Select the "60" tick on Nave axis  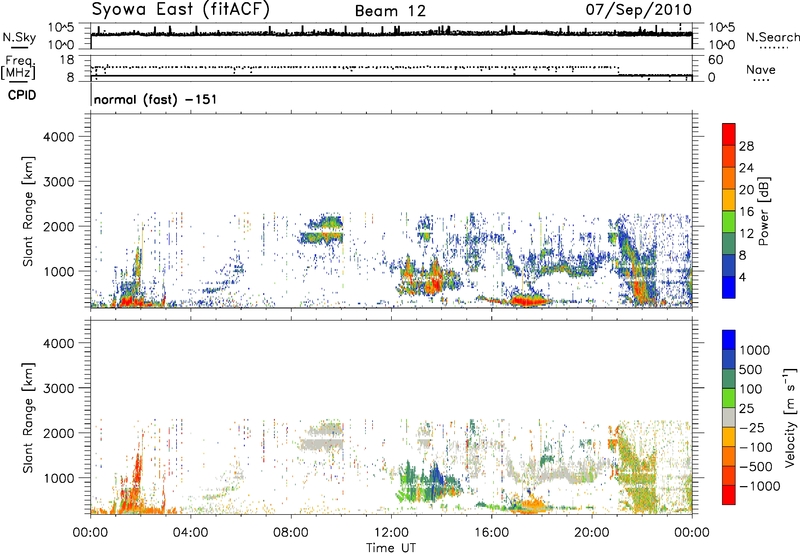click(715, 60)
